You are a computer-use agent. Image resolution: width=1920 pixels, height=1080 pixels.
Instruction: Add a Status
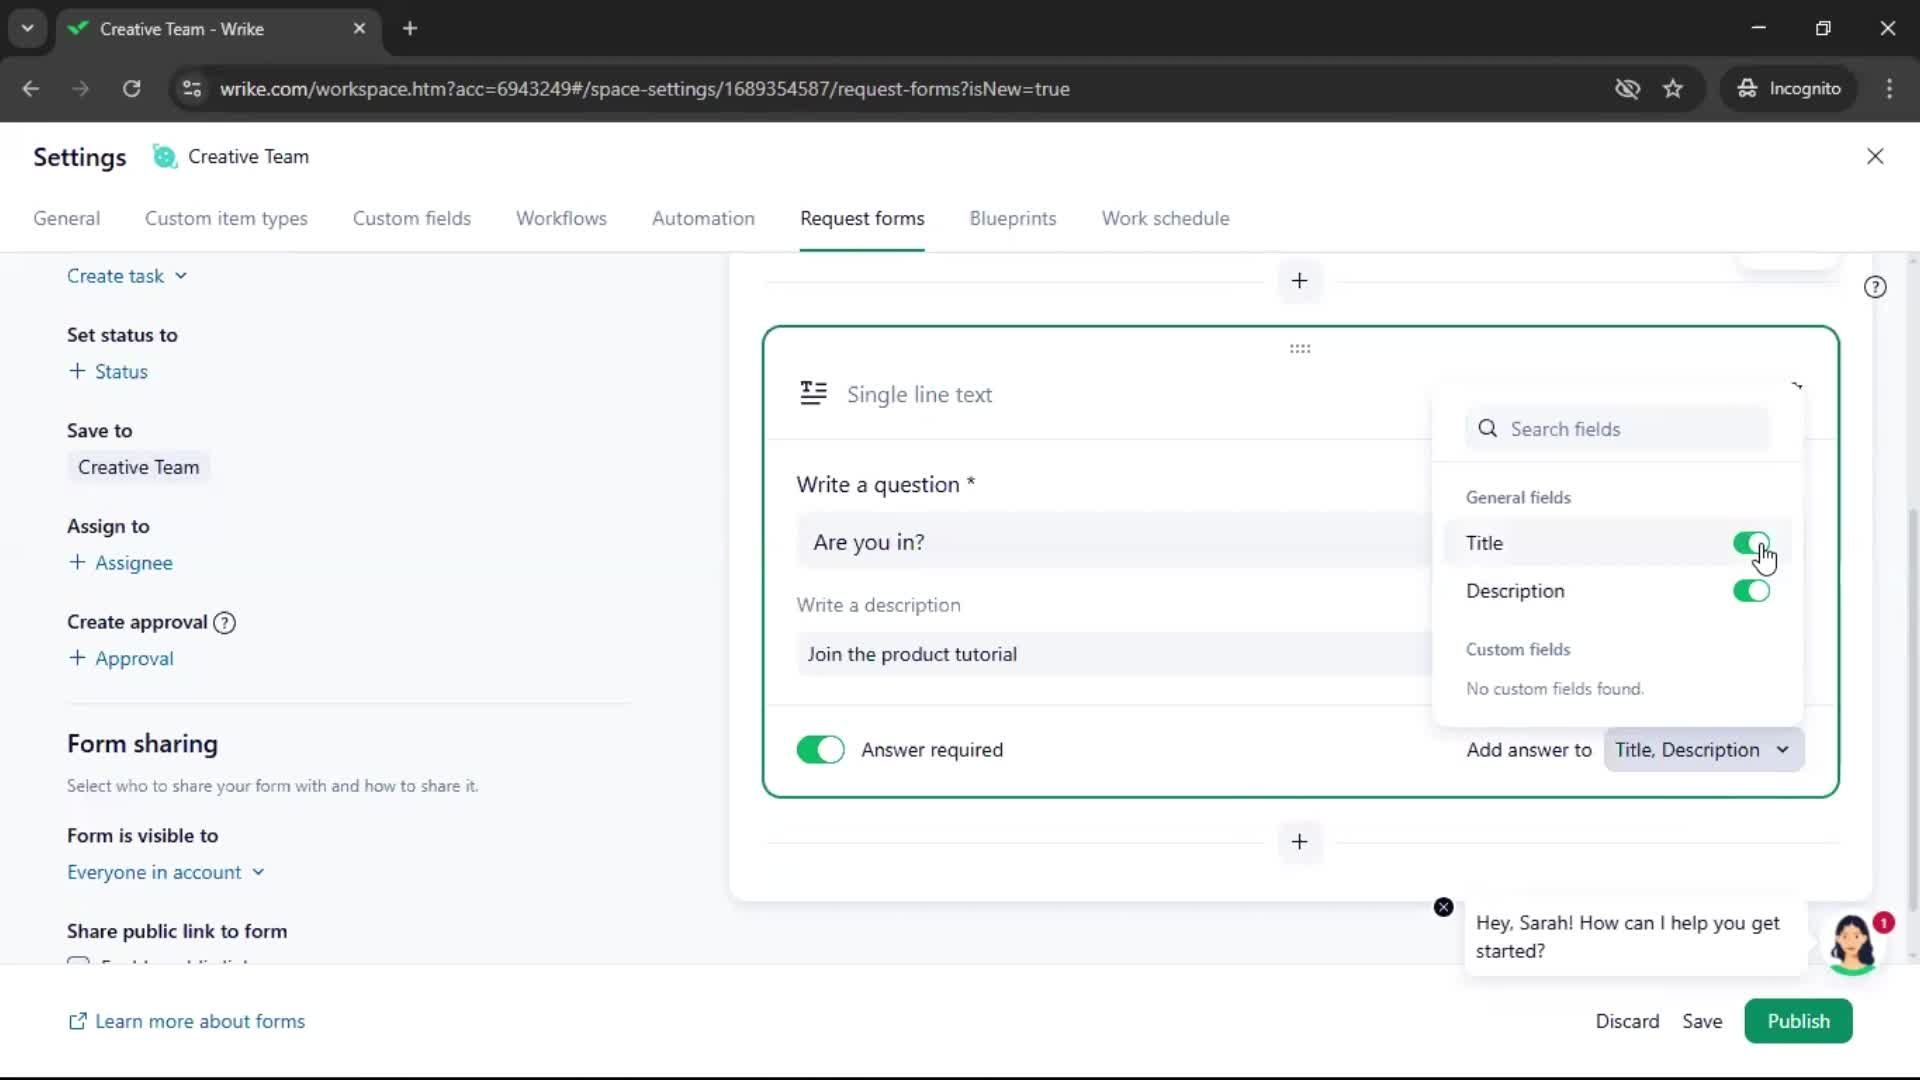[108, 372]
